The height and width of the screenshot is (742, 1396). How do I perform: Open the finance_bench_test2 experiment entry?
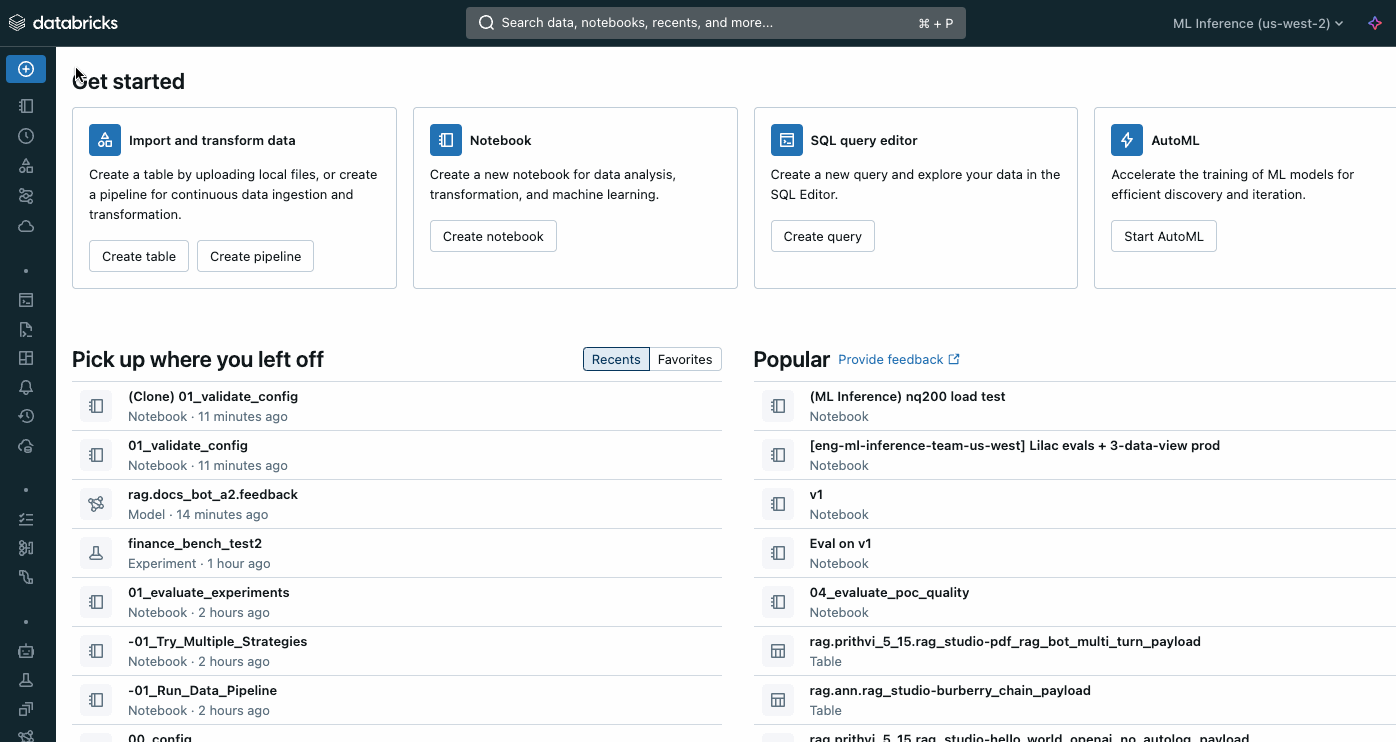coord(195,544)
